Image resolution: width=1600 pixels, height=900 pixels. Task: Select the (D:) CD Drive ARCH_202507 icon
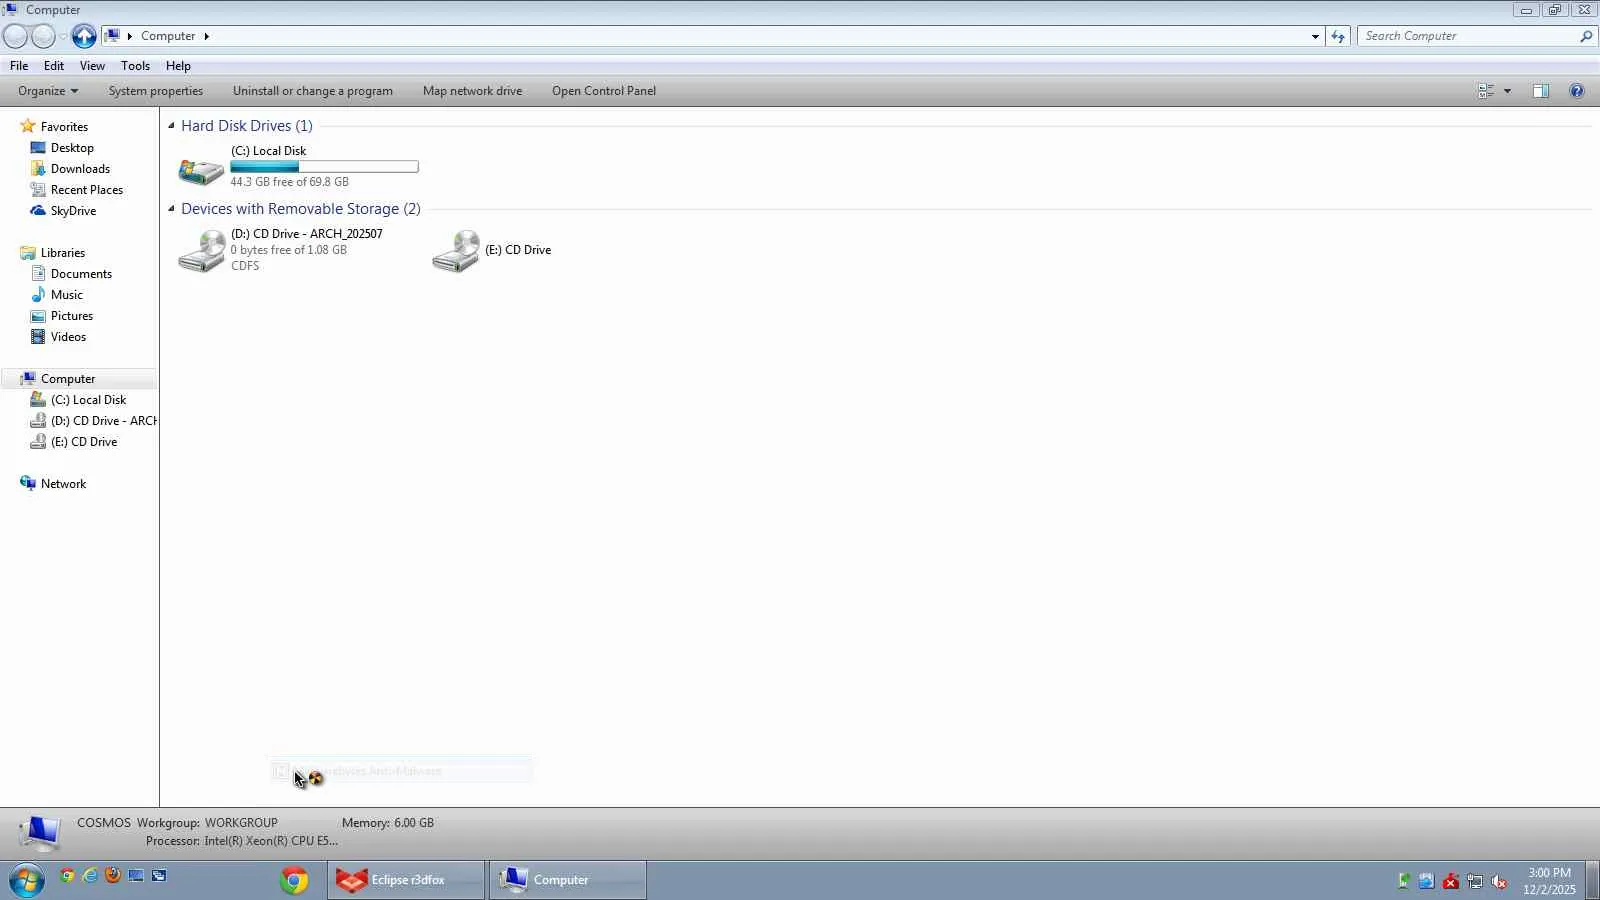point(202,251)
